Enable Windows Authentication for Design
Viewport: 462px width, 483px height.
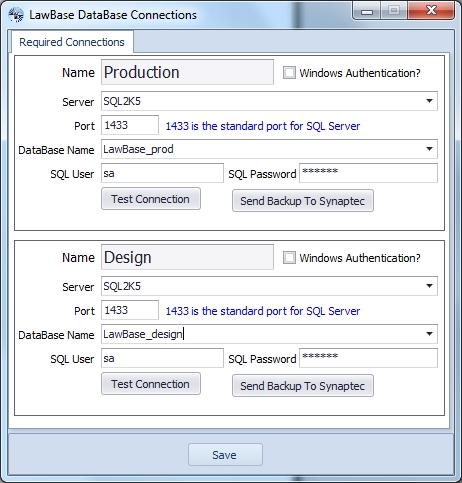click(x=289, y=258)
